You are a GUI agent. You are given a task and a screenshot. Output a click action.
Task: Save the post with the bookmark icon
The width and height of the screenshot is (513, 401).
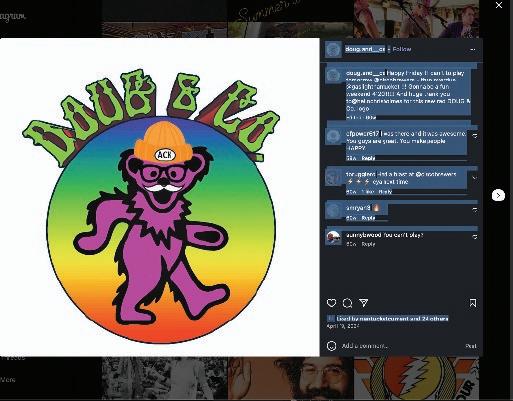(x=473, y=303)
